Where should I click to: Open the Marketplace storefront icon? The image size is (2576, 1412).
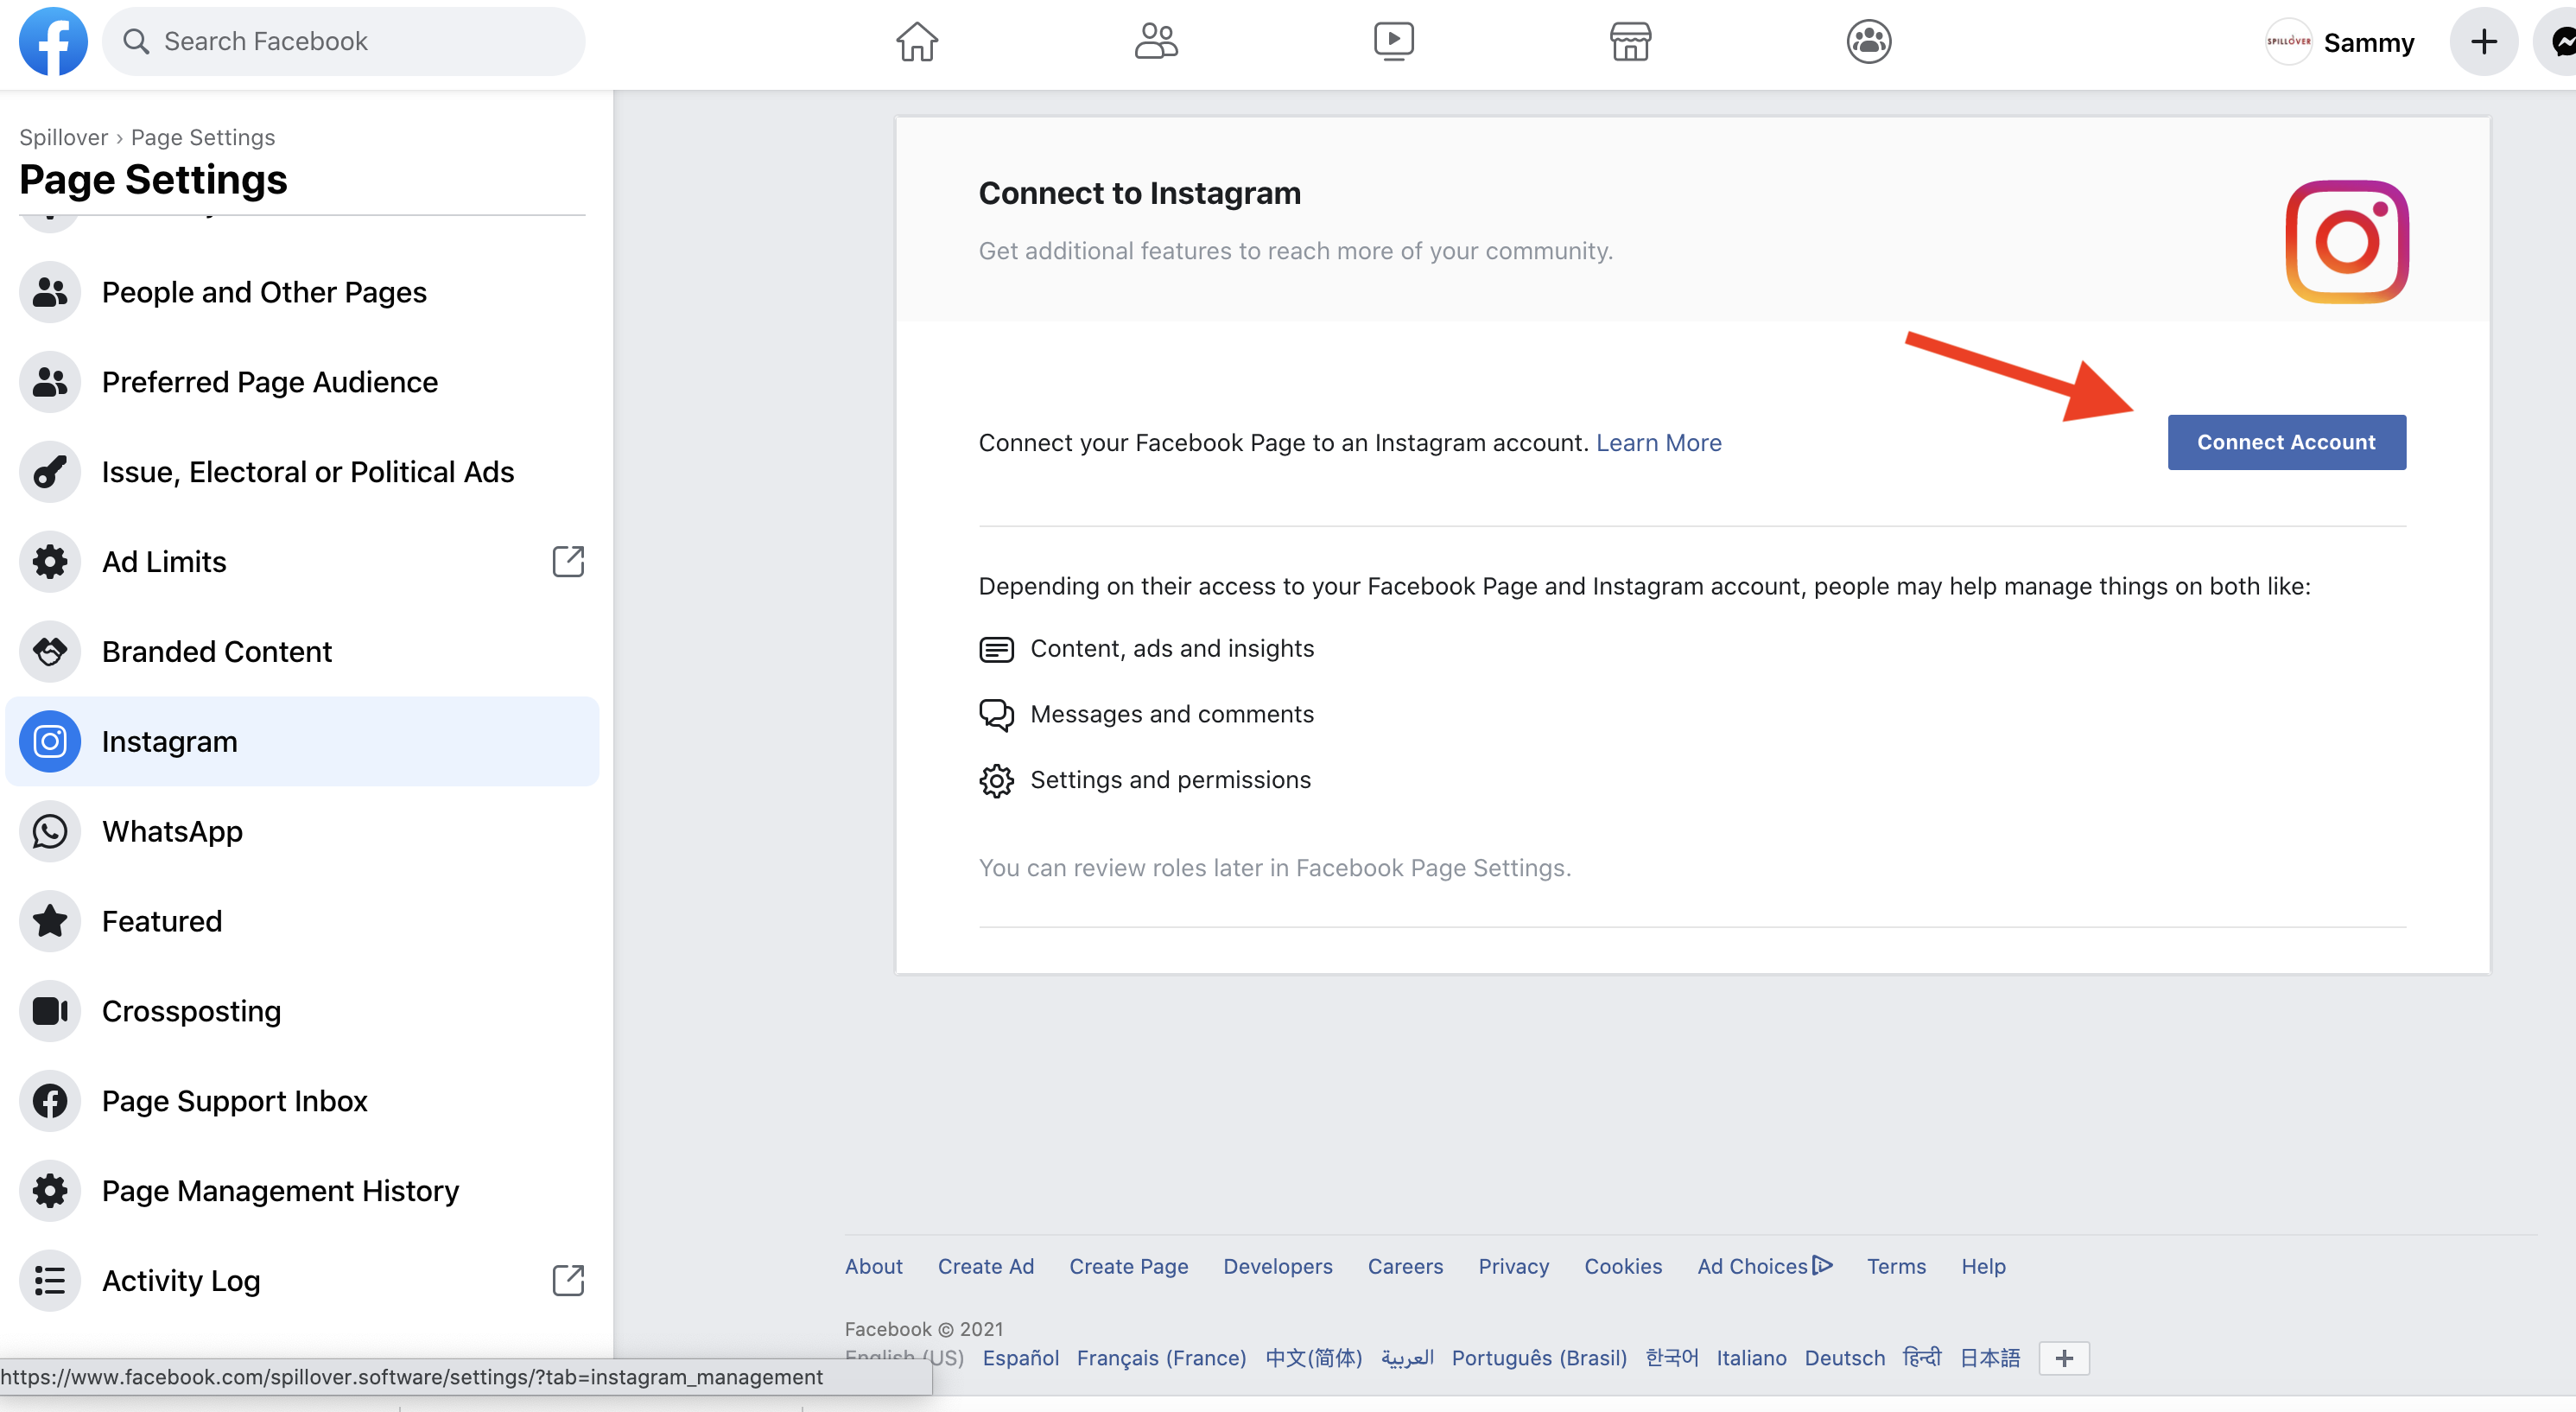[1630, 41]
